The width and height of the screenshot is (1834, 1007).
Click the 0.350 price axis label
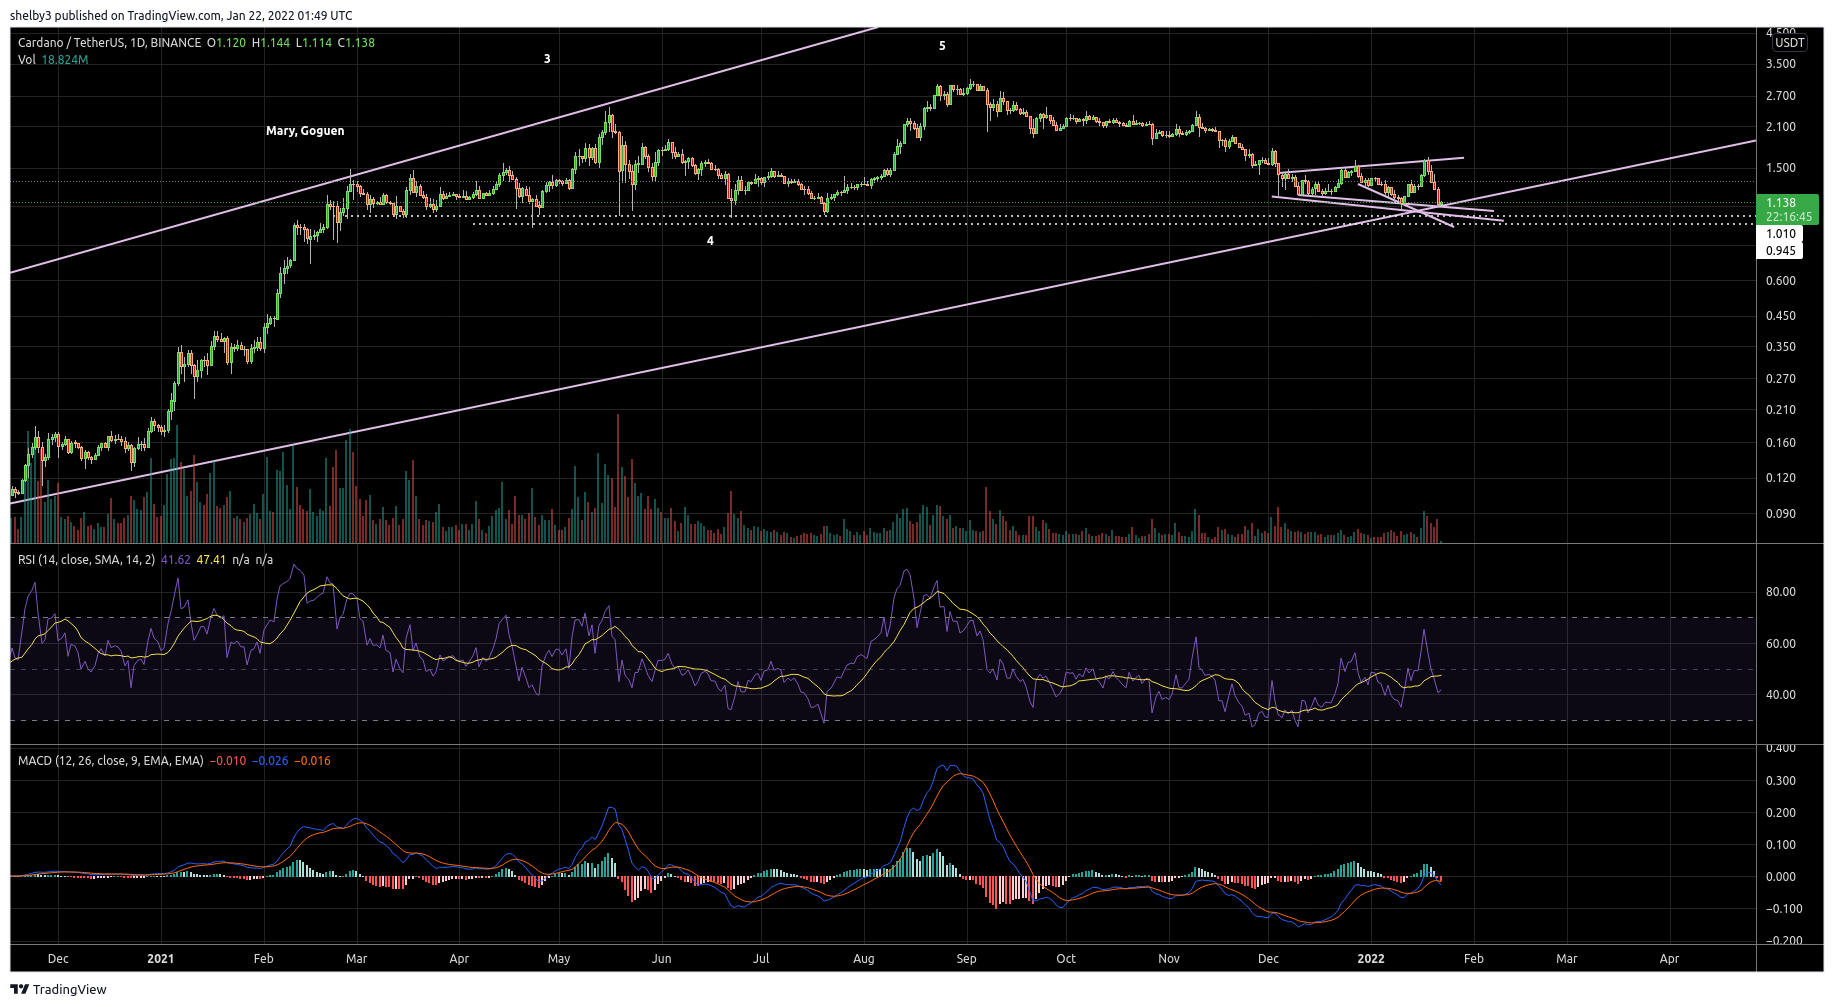point(1781,347)
